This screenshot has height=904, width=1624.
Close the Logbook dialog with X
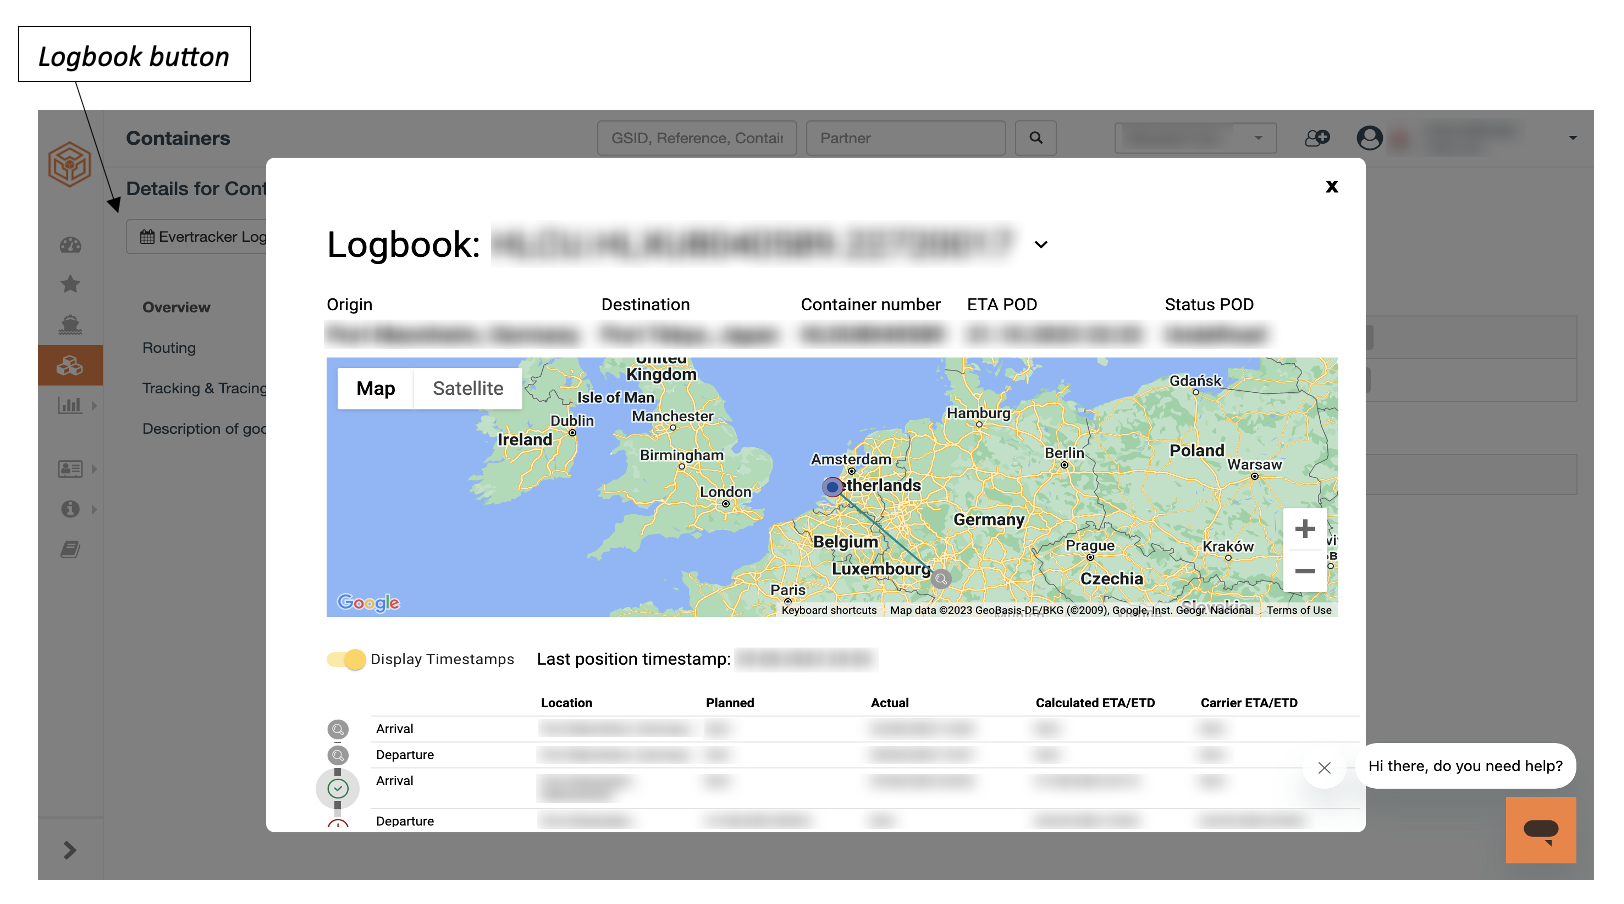point(1332,186)
